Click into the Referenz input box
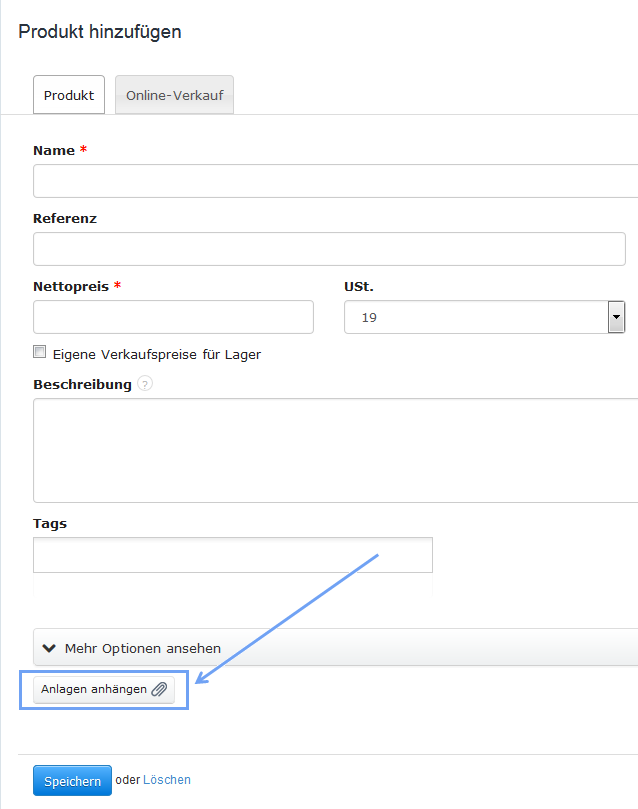The width and height of the screenshot is (638, 809). (x=329, y=250)
